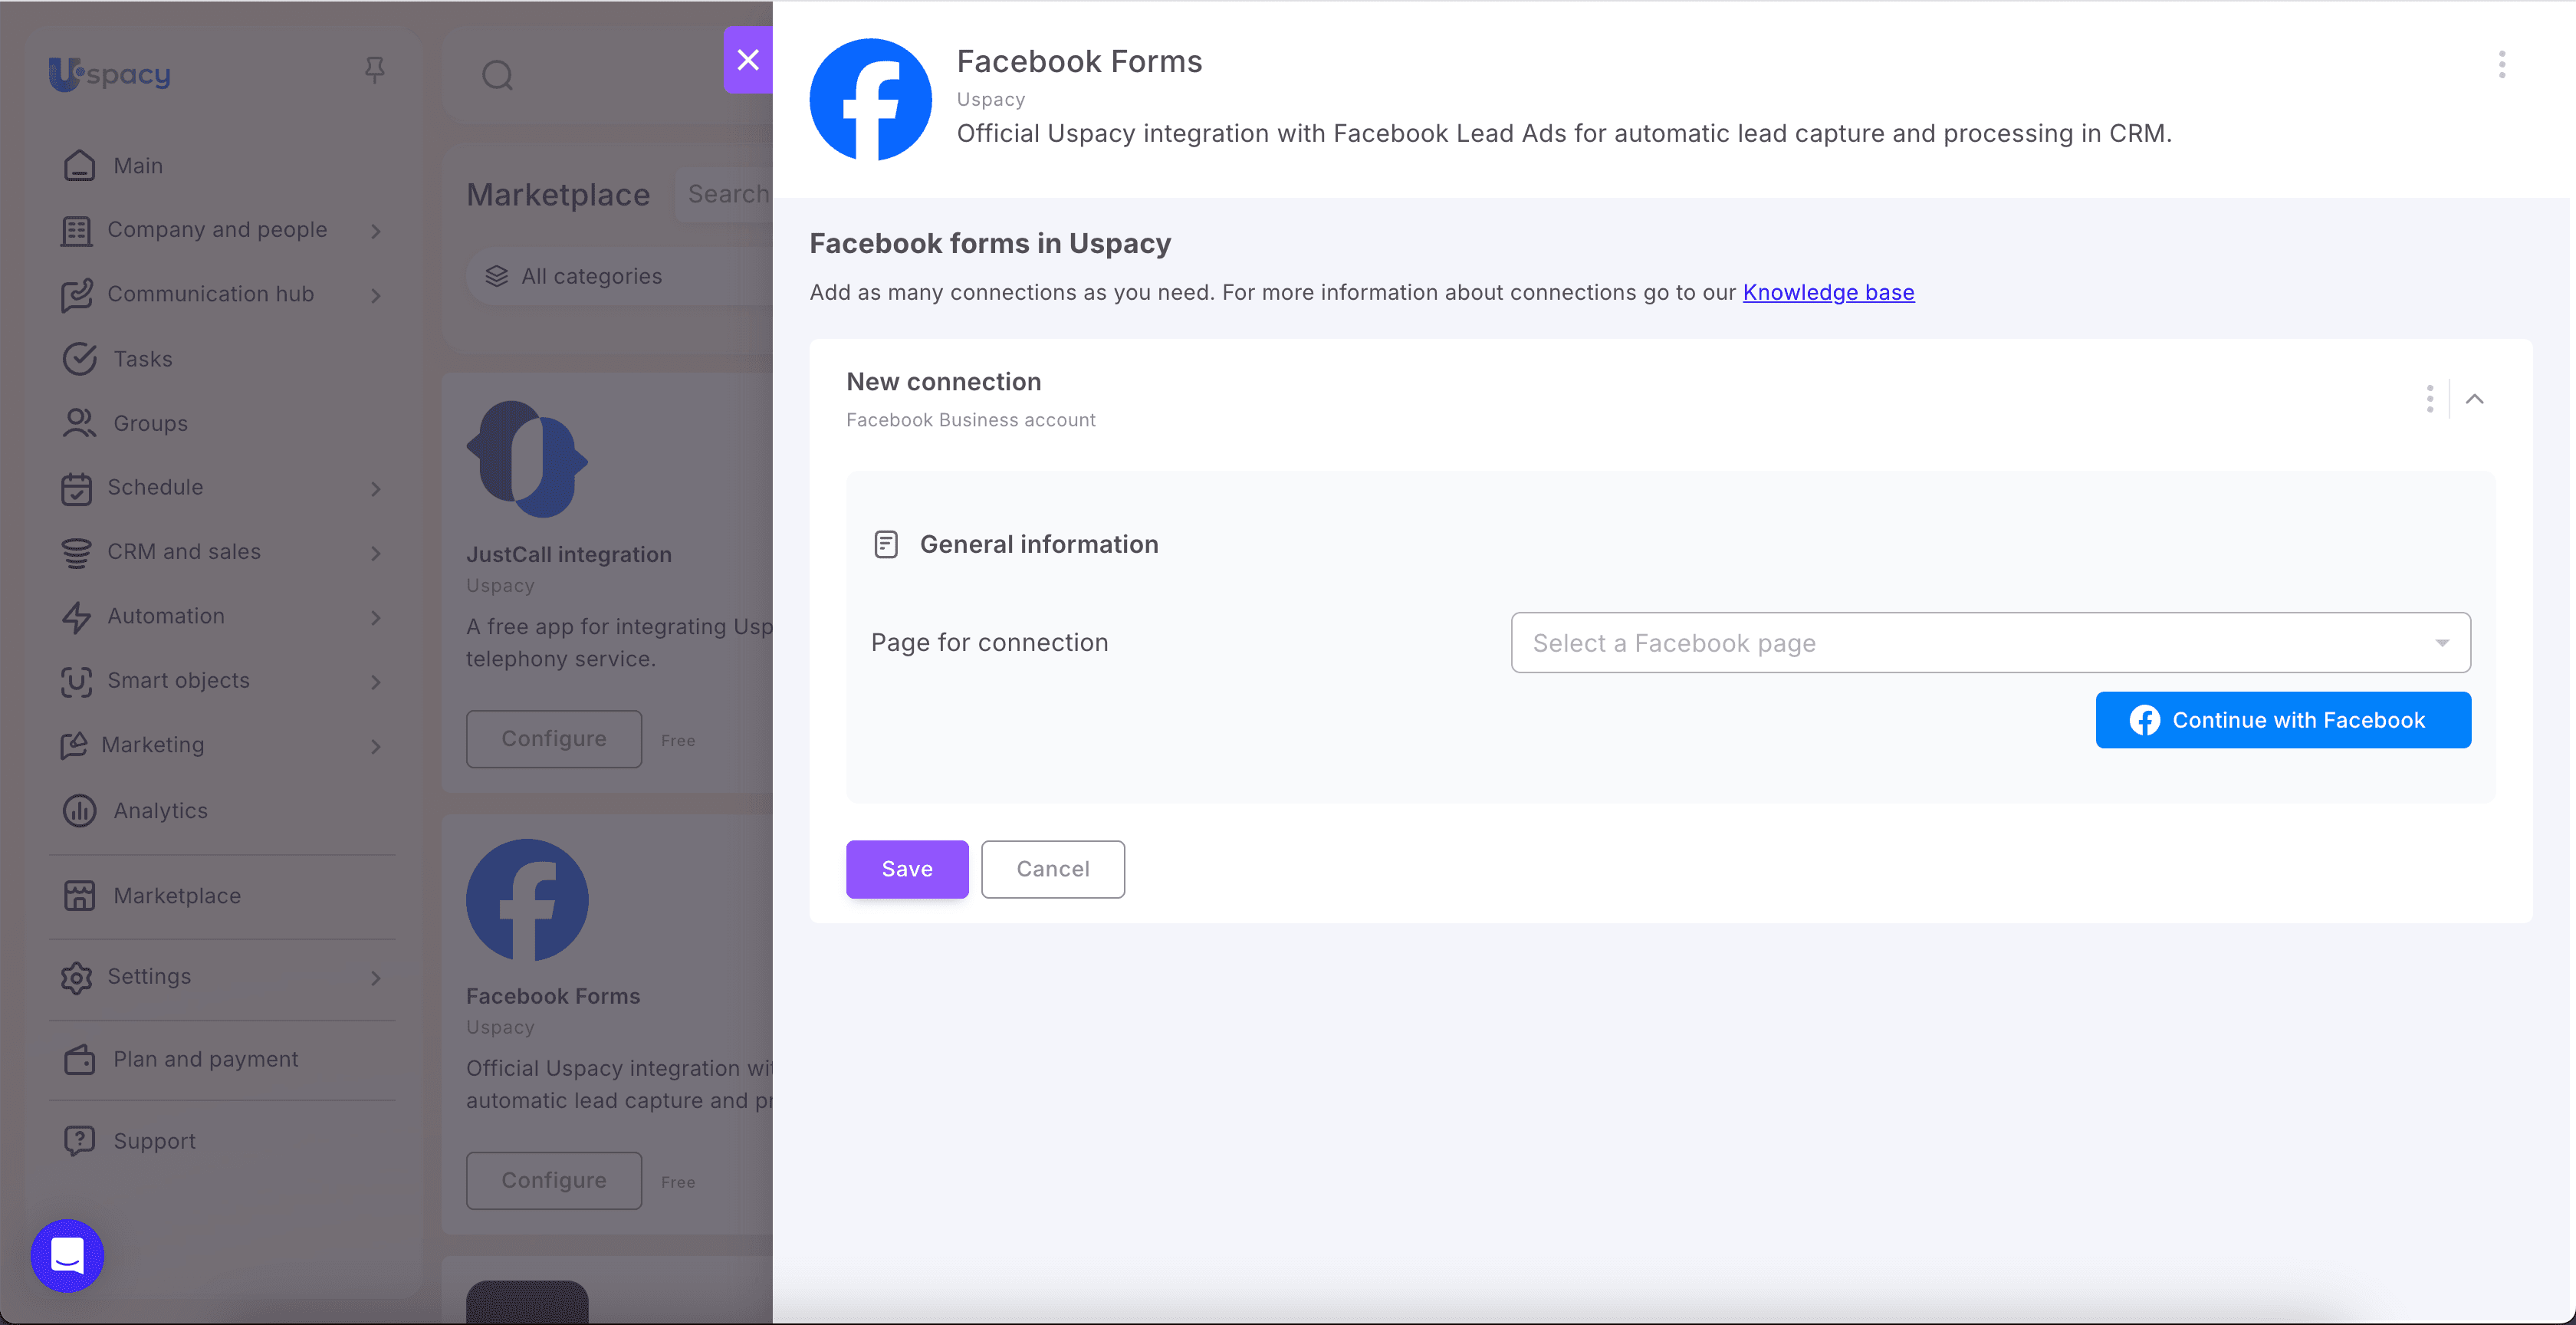Close the Facebook Forms panel
Image resolution: width=2576 pixels, height=1325 pixels.
[748, 60]
